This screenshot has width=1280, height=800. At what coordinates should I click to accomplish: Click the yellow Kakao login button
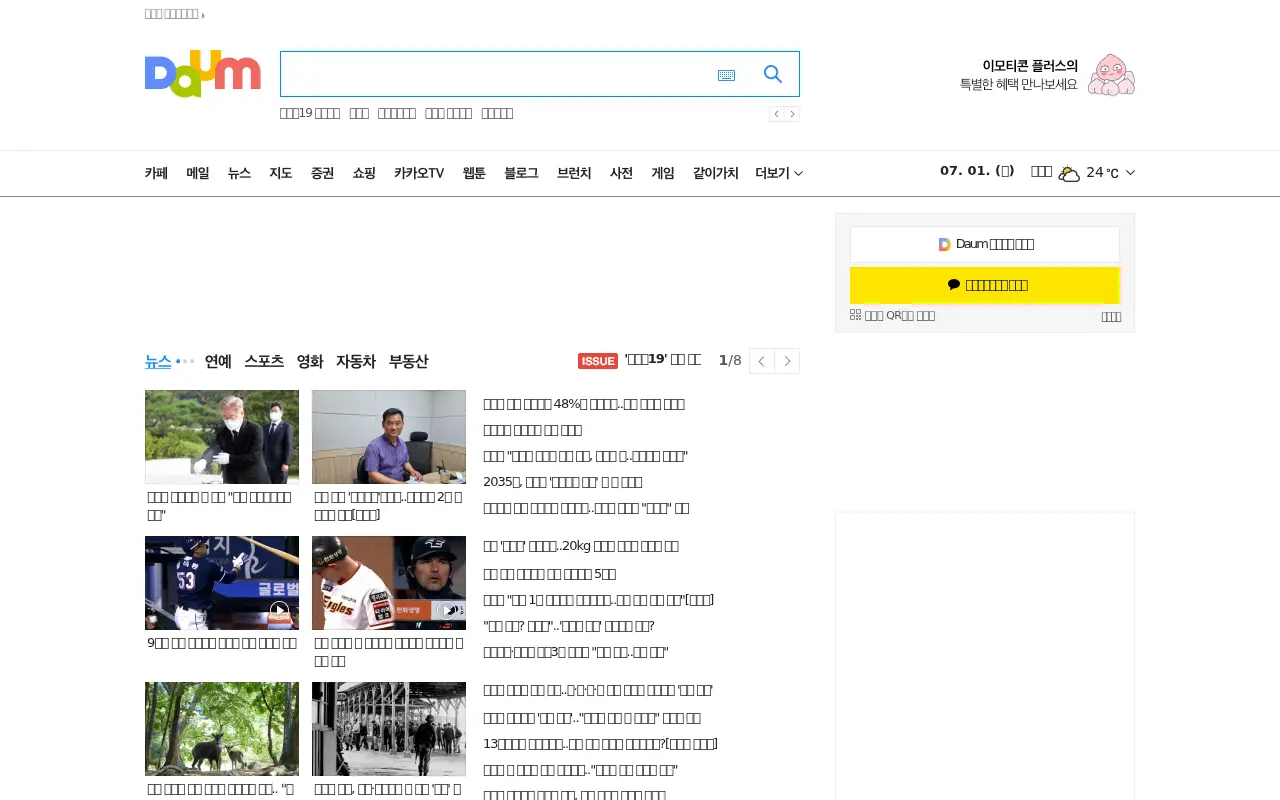(x=985, y=285)
